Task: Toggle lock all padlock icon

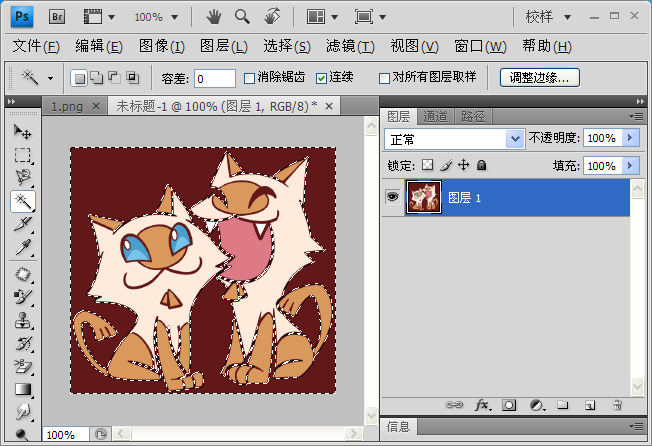Action: [x=482, y=165]
